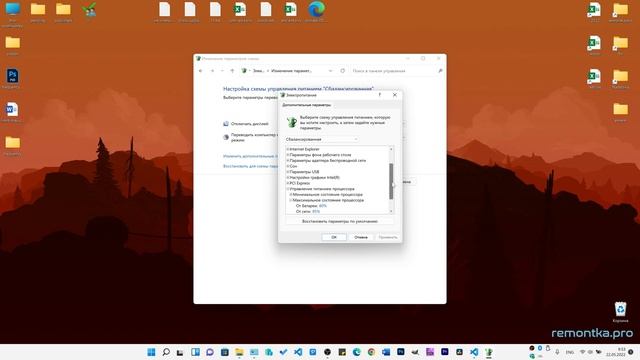Open the Chat taskbar icon
The height and width of the screenshot is (360, 640).
pyautogui.click(x=210, y=352)
